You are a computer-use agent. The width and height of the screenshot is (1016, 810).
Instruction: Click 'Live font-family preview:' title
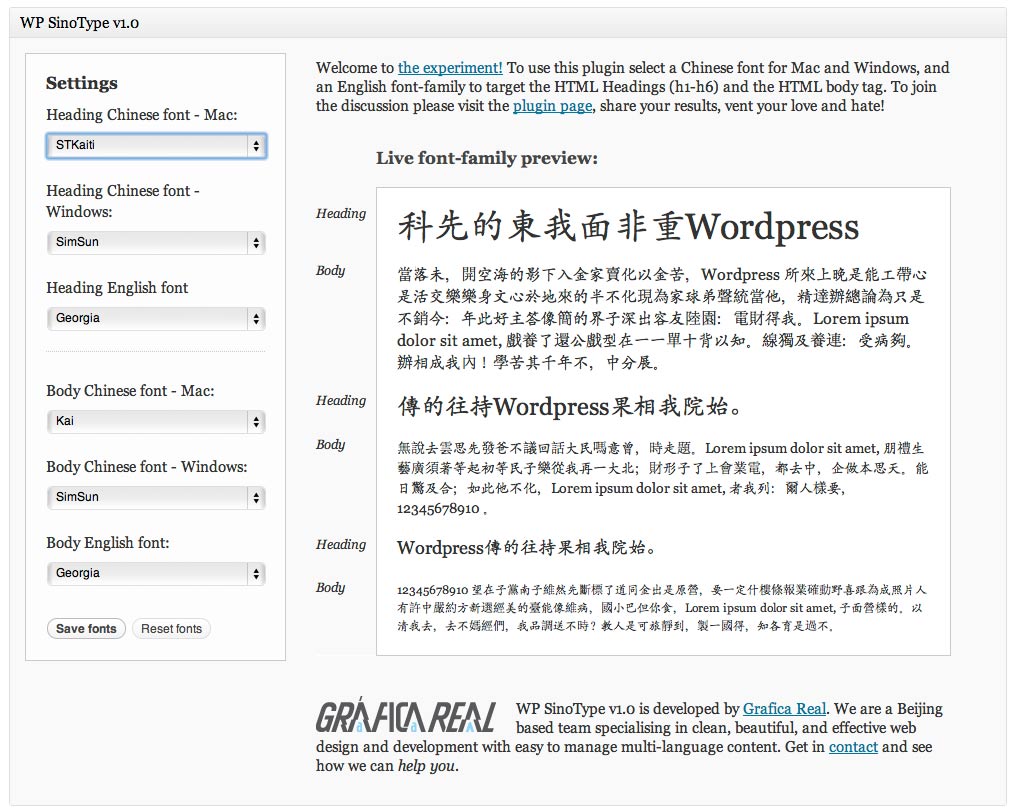coord(487,158)
